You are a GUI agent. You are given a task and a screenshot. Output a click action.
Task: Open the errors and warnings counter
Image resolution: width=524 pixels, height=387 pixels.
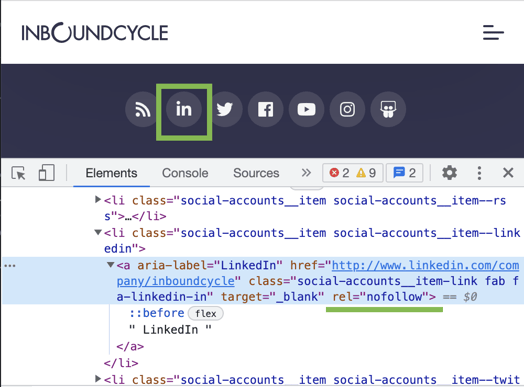[353, 173]
